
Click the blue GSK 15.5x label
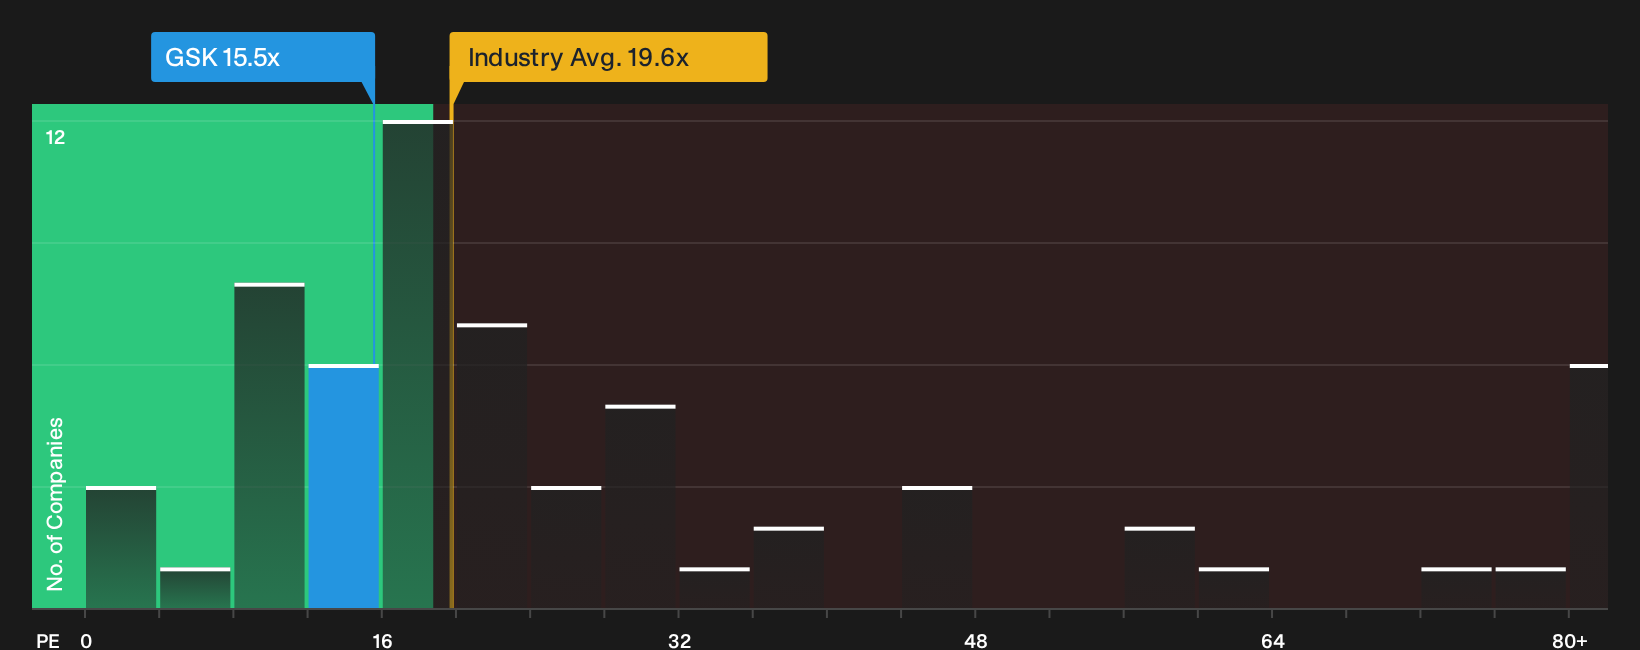(263, 57)
